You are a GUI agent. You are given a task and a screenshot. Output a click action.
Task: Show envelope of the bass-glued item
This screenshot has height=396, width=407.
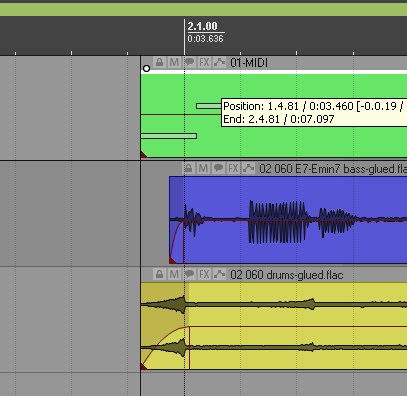click(248, 168)
